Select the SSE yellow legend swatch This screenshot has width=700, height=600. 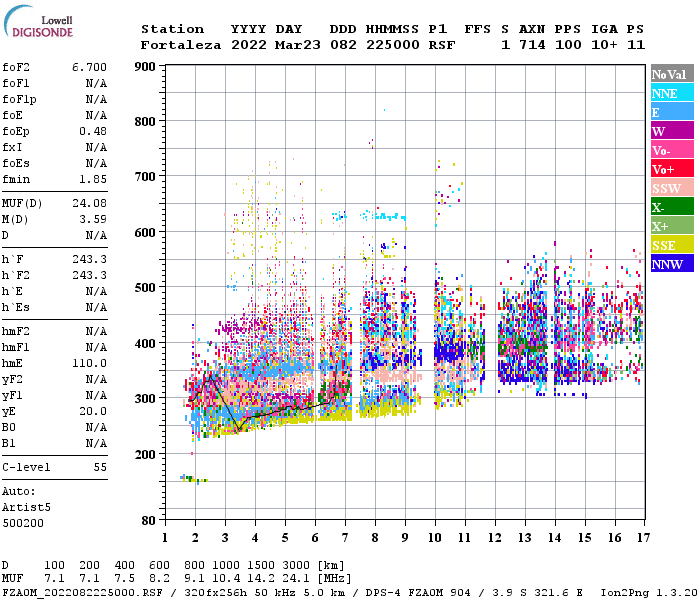pos(672,245)
